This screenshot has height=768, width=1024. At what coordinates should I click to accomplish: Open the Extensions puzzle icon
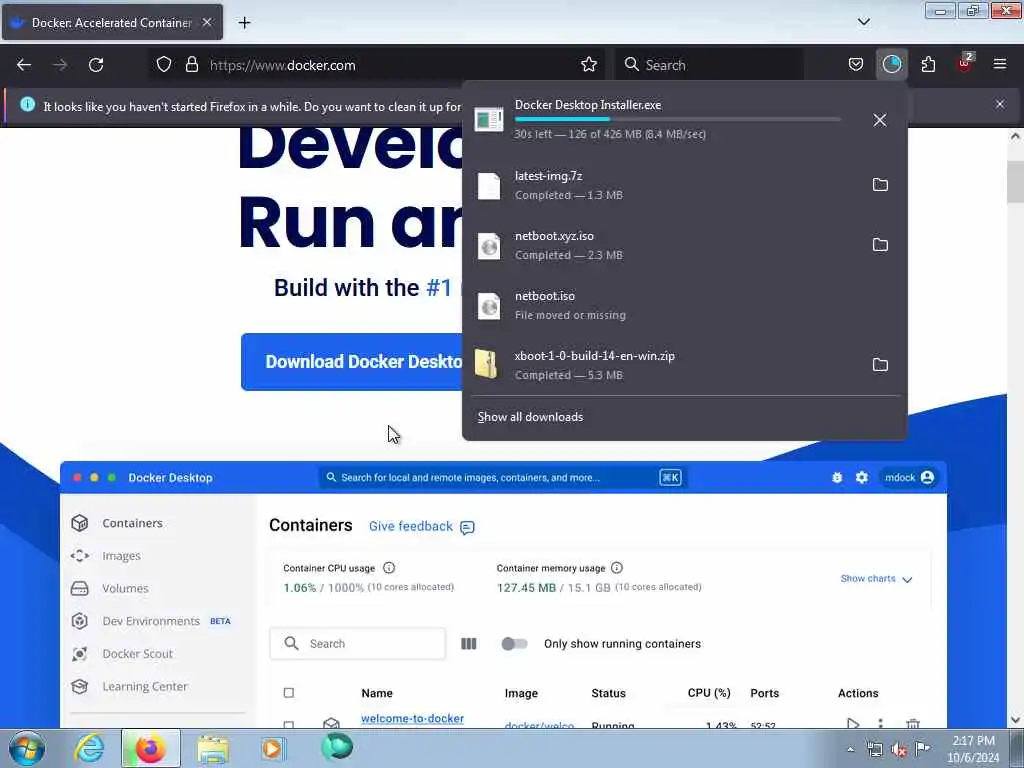click(928, 65)
